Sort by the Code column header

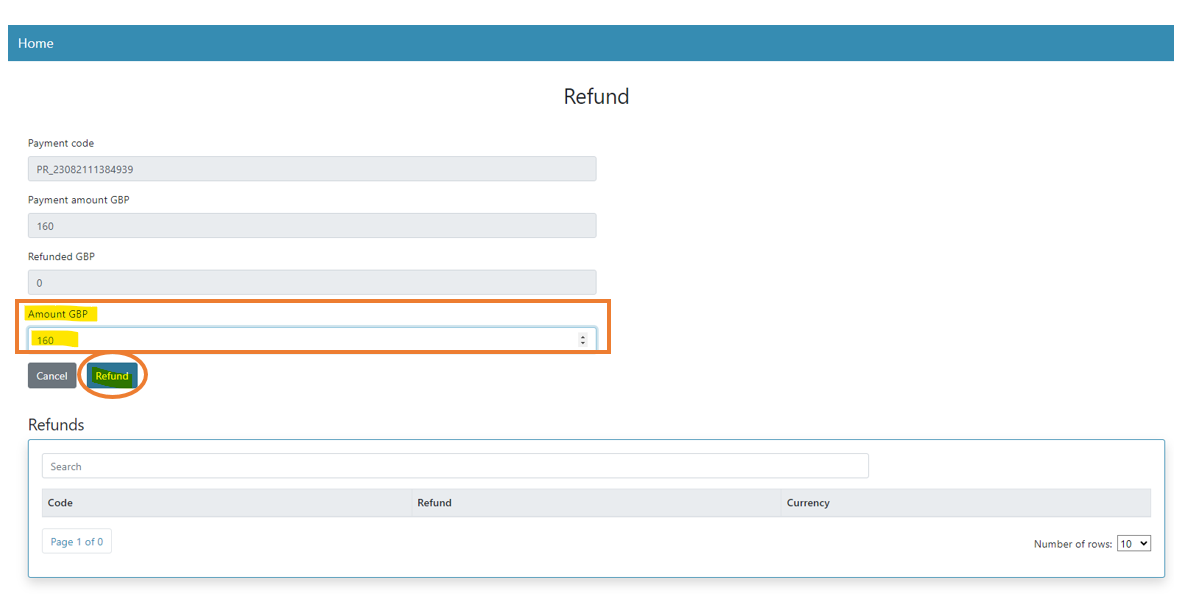pyautogui.click(x=61, y=503)
